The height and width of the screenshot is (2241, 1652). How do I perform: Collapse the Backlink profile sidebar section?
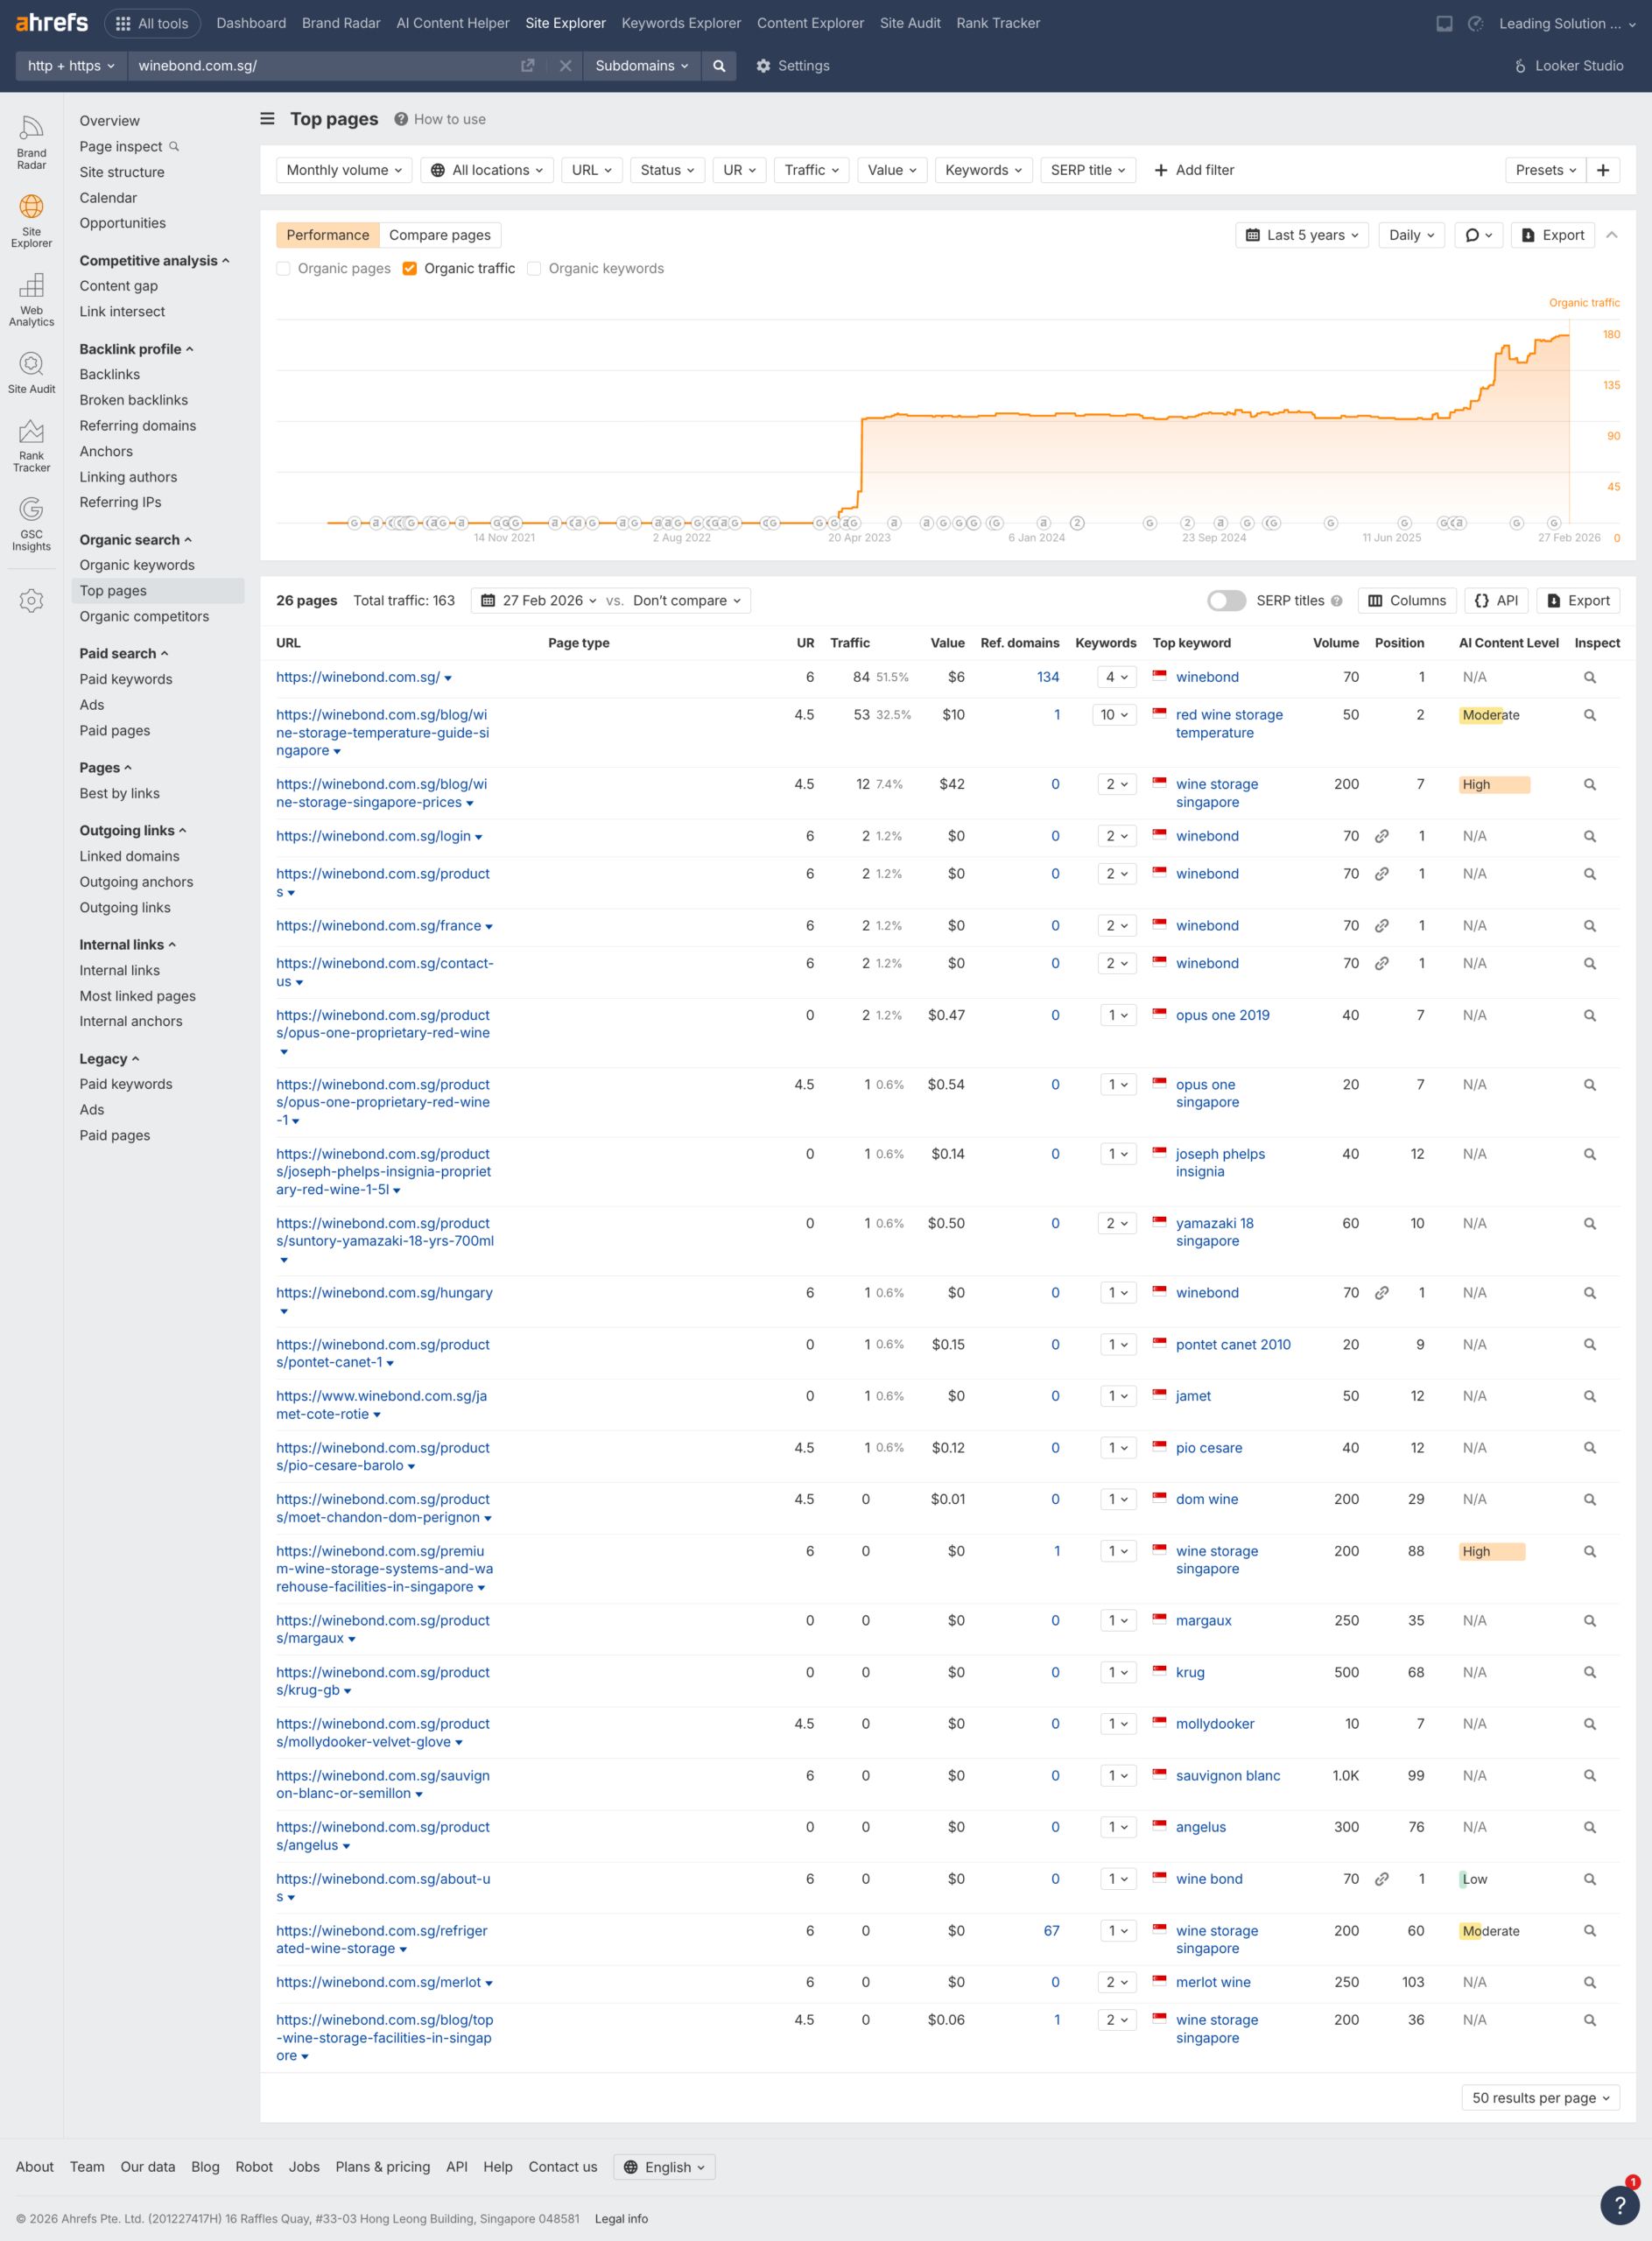pyautogui.click(x=137, y=349)
